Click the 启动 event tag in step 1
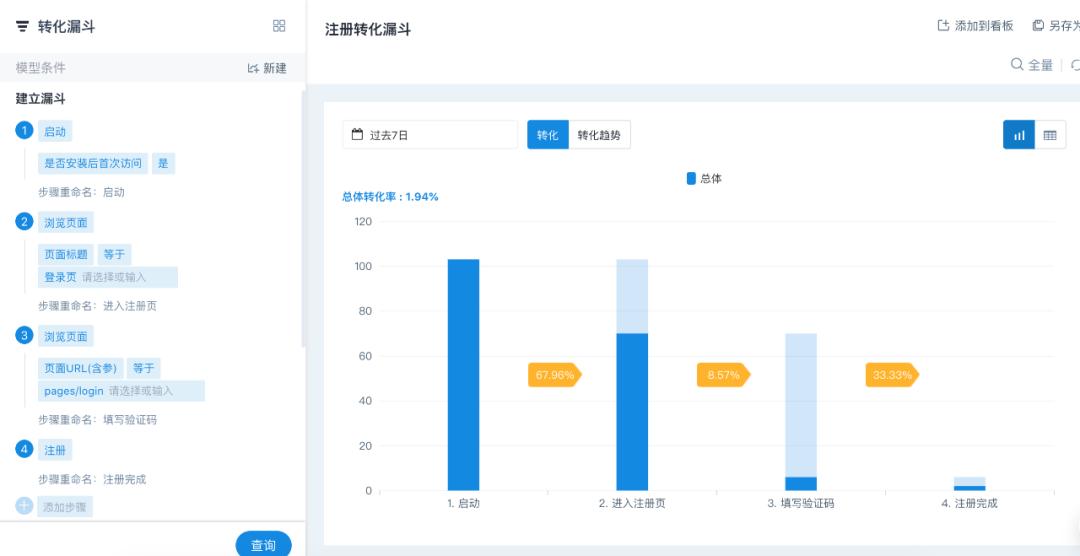 (x=55, y=131)
